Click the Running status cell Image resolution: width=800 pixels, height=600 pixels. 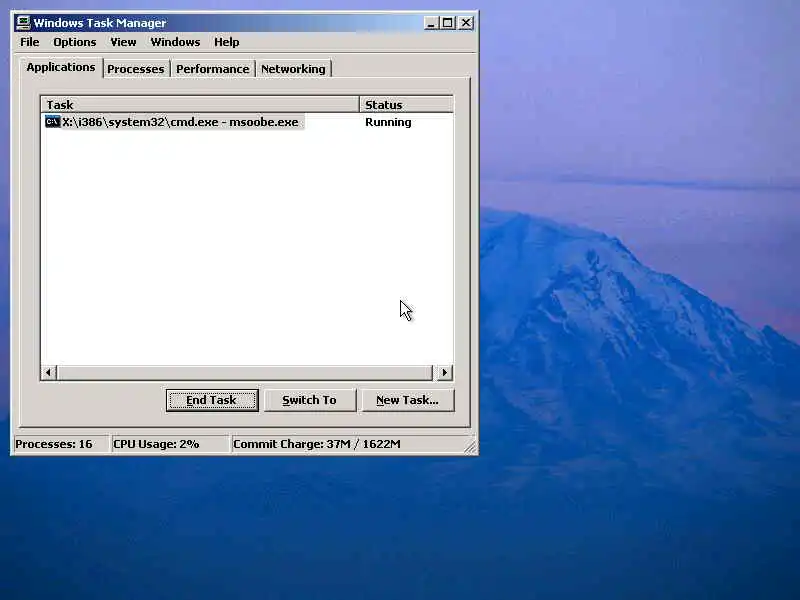tap(388, 122)
